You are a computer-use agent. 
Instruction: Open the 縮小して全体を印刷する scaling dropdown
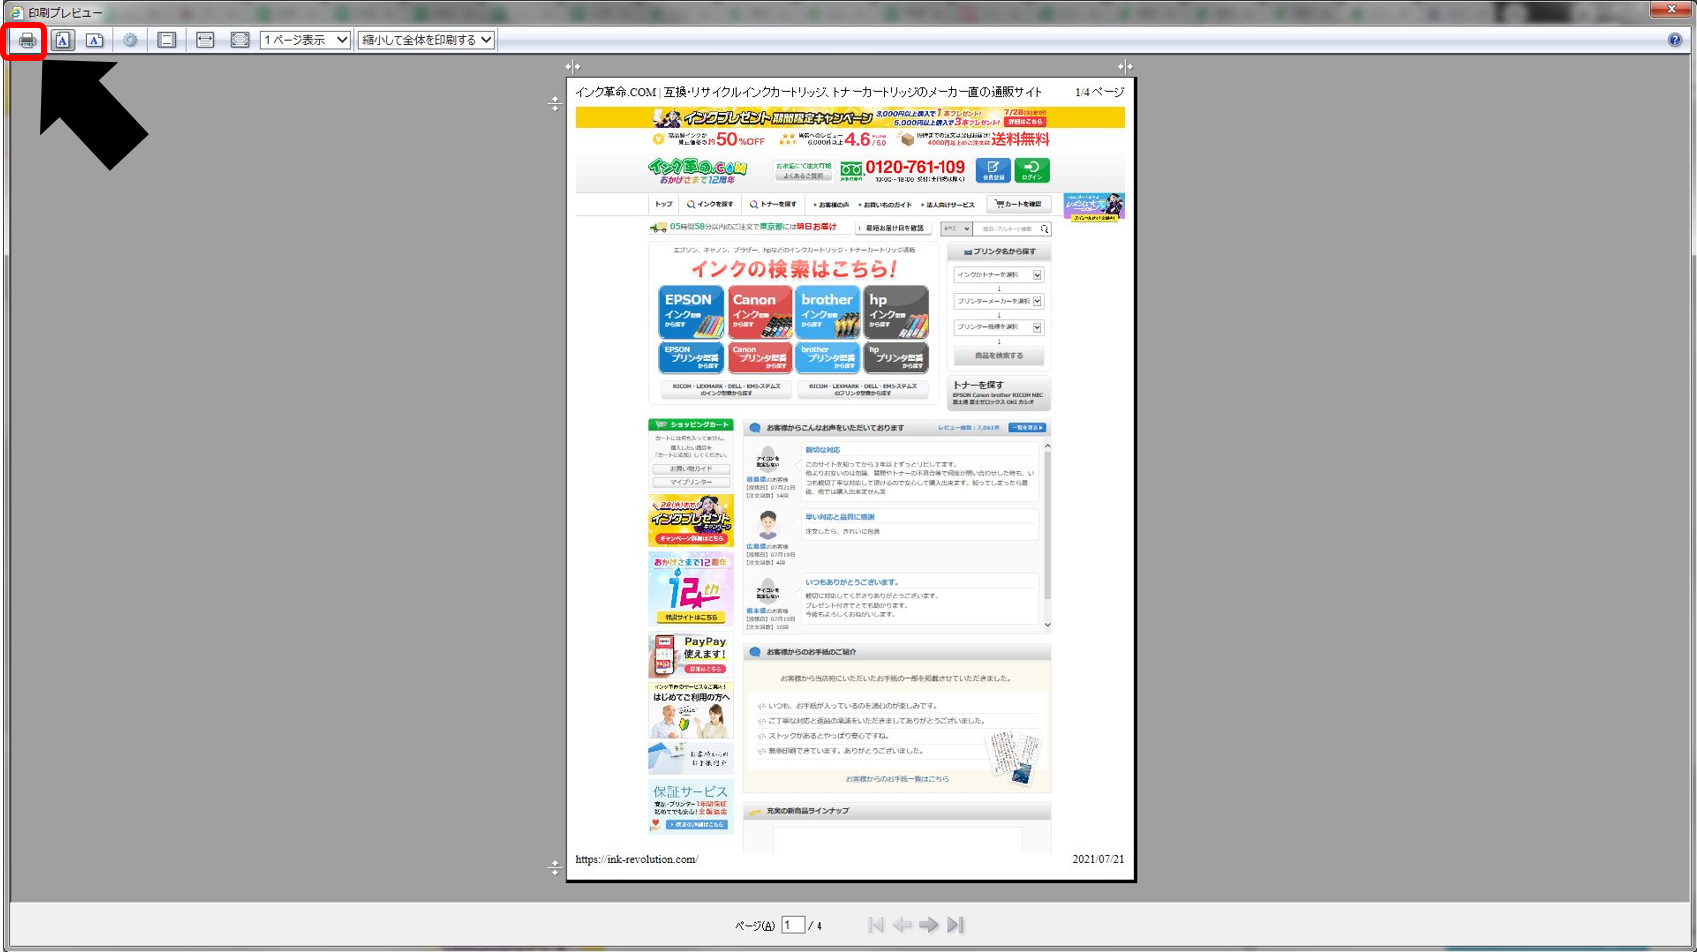pyautogui.click(x=427, y=40)
